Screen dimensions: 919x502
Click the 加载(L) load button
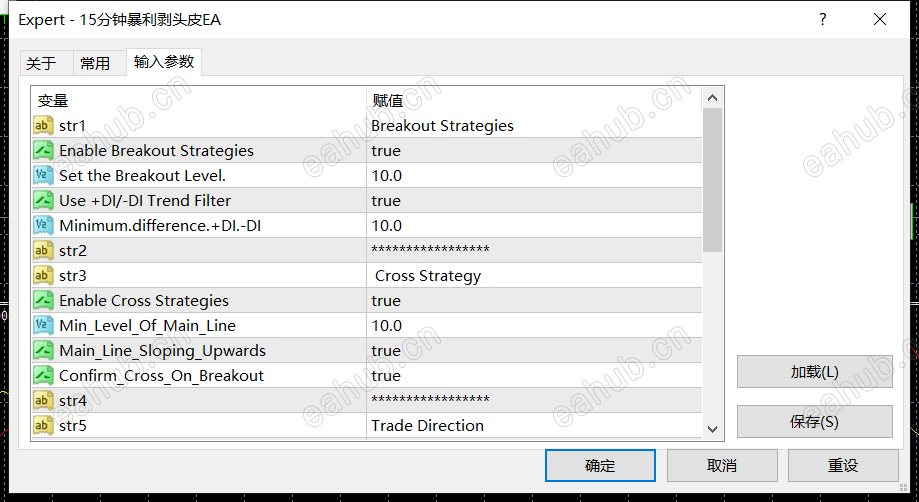pos(815,371)
